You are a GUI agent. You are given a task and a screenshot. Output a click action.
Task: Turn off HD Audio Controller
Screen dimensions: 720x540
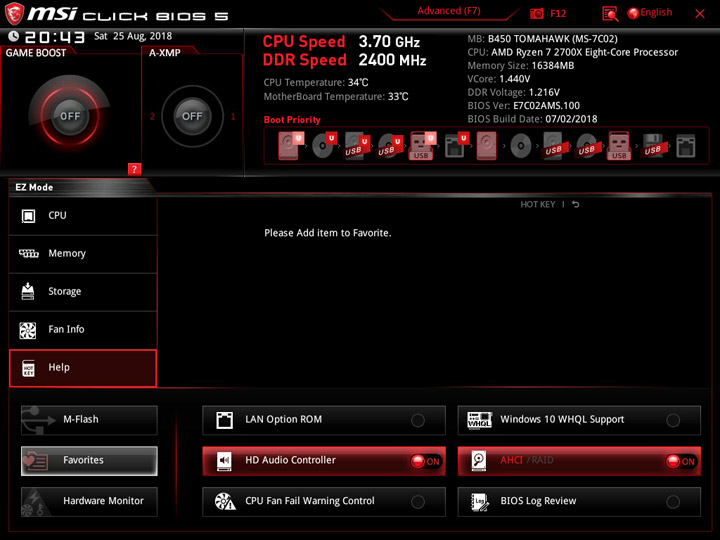[324, 461]
